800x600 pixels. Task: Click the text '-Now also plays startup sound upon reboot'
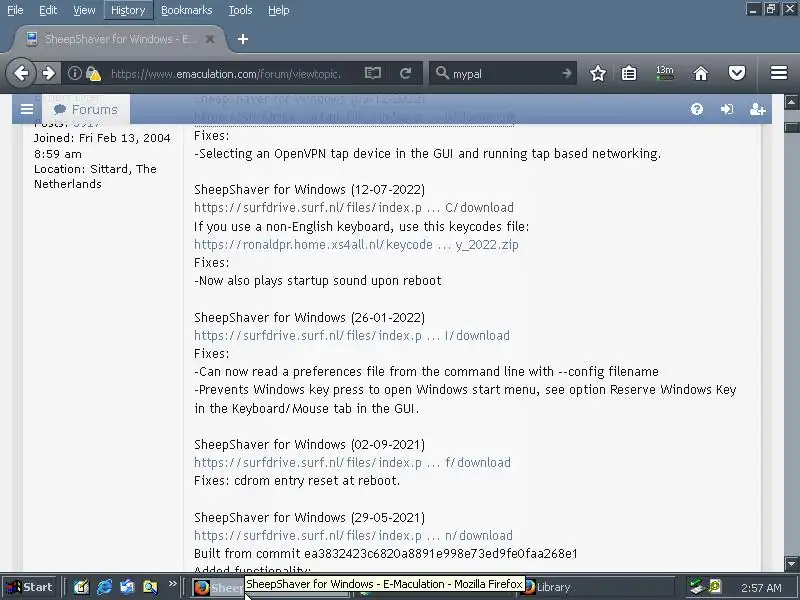click(318, 281)
